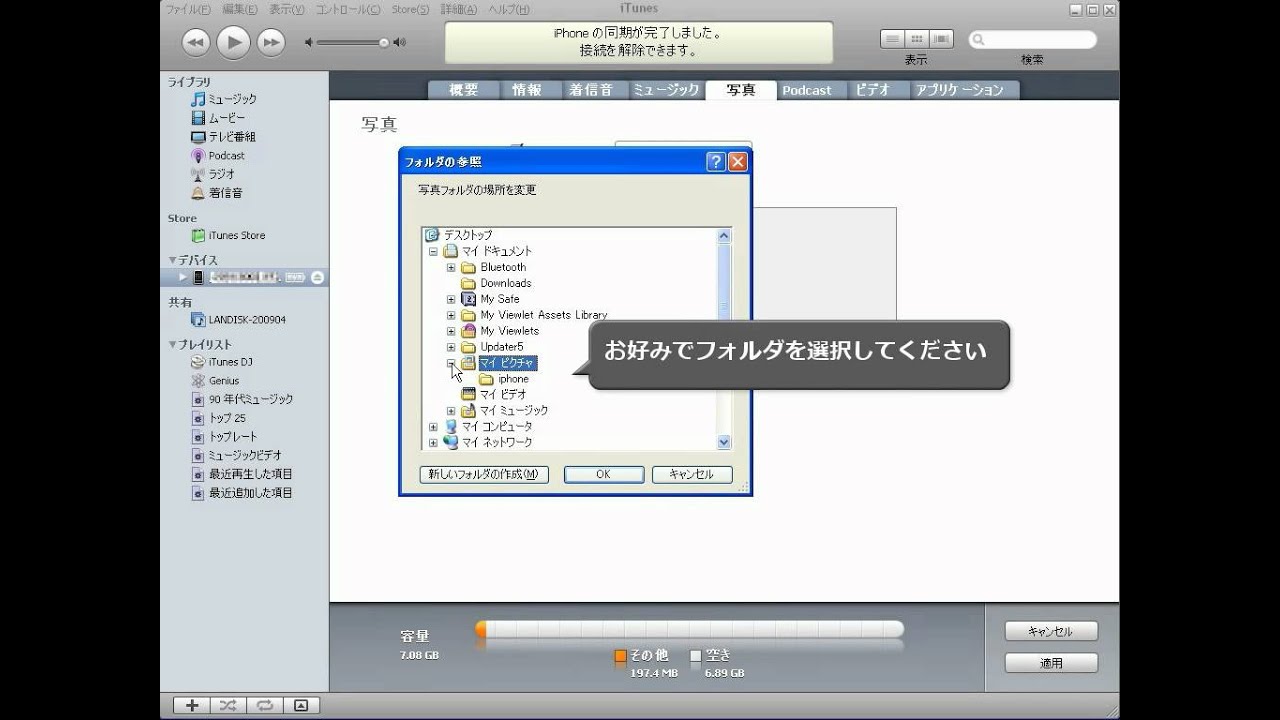Click the iTunes search field

(1033, 40)
